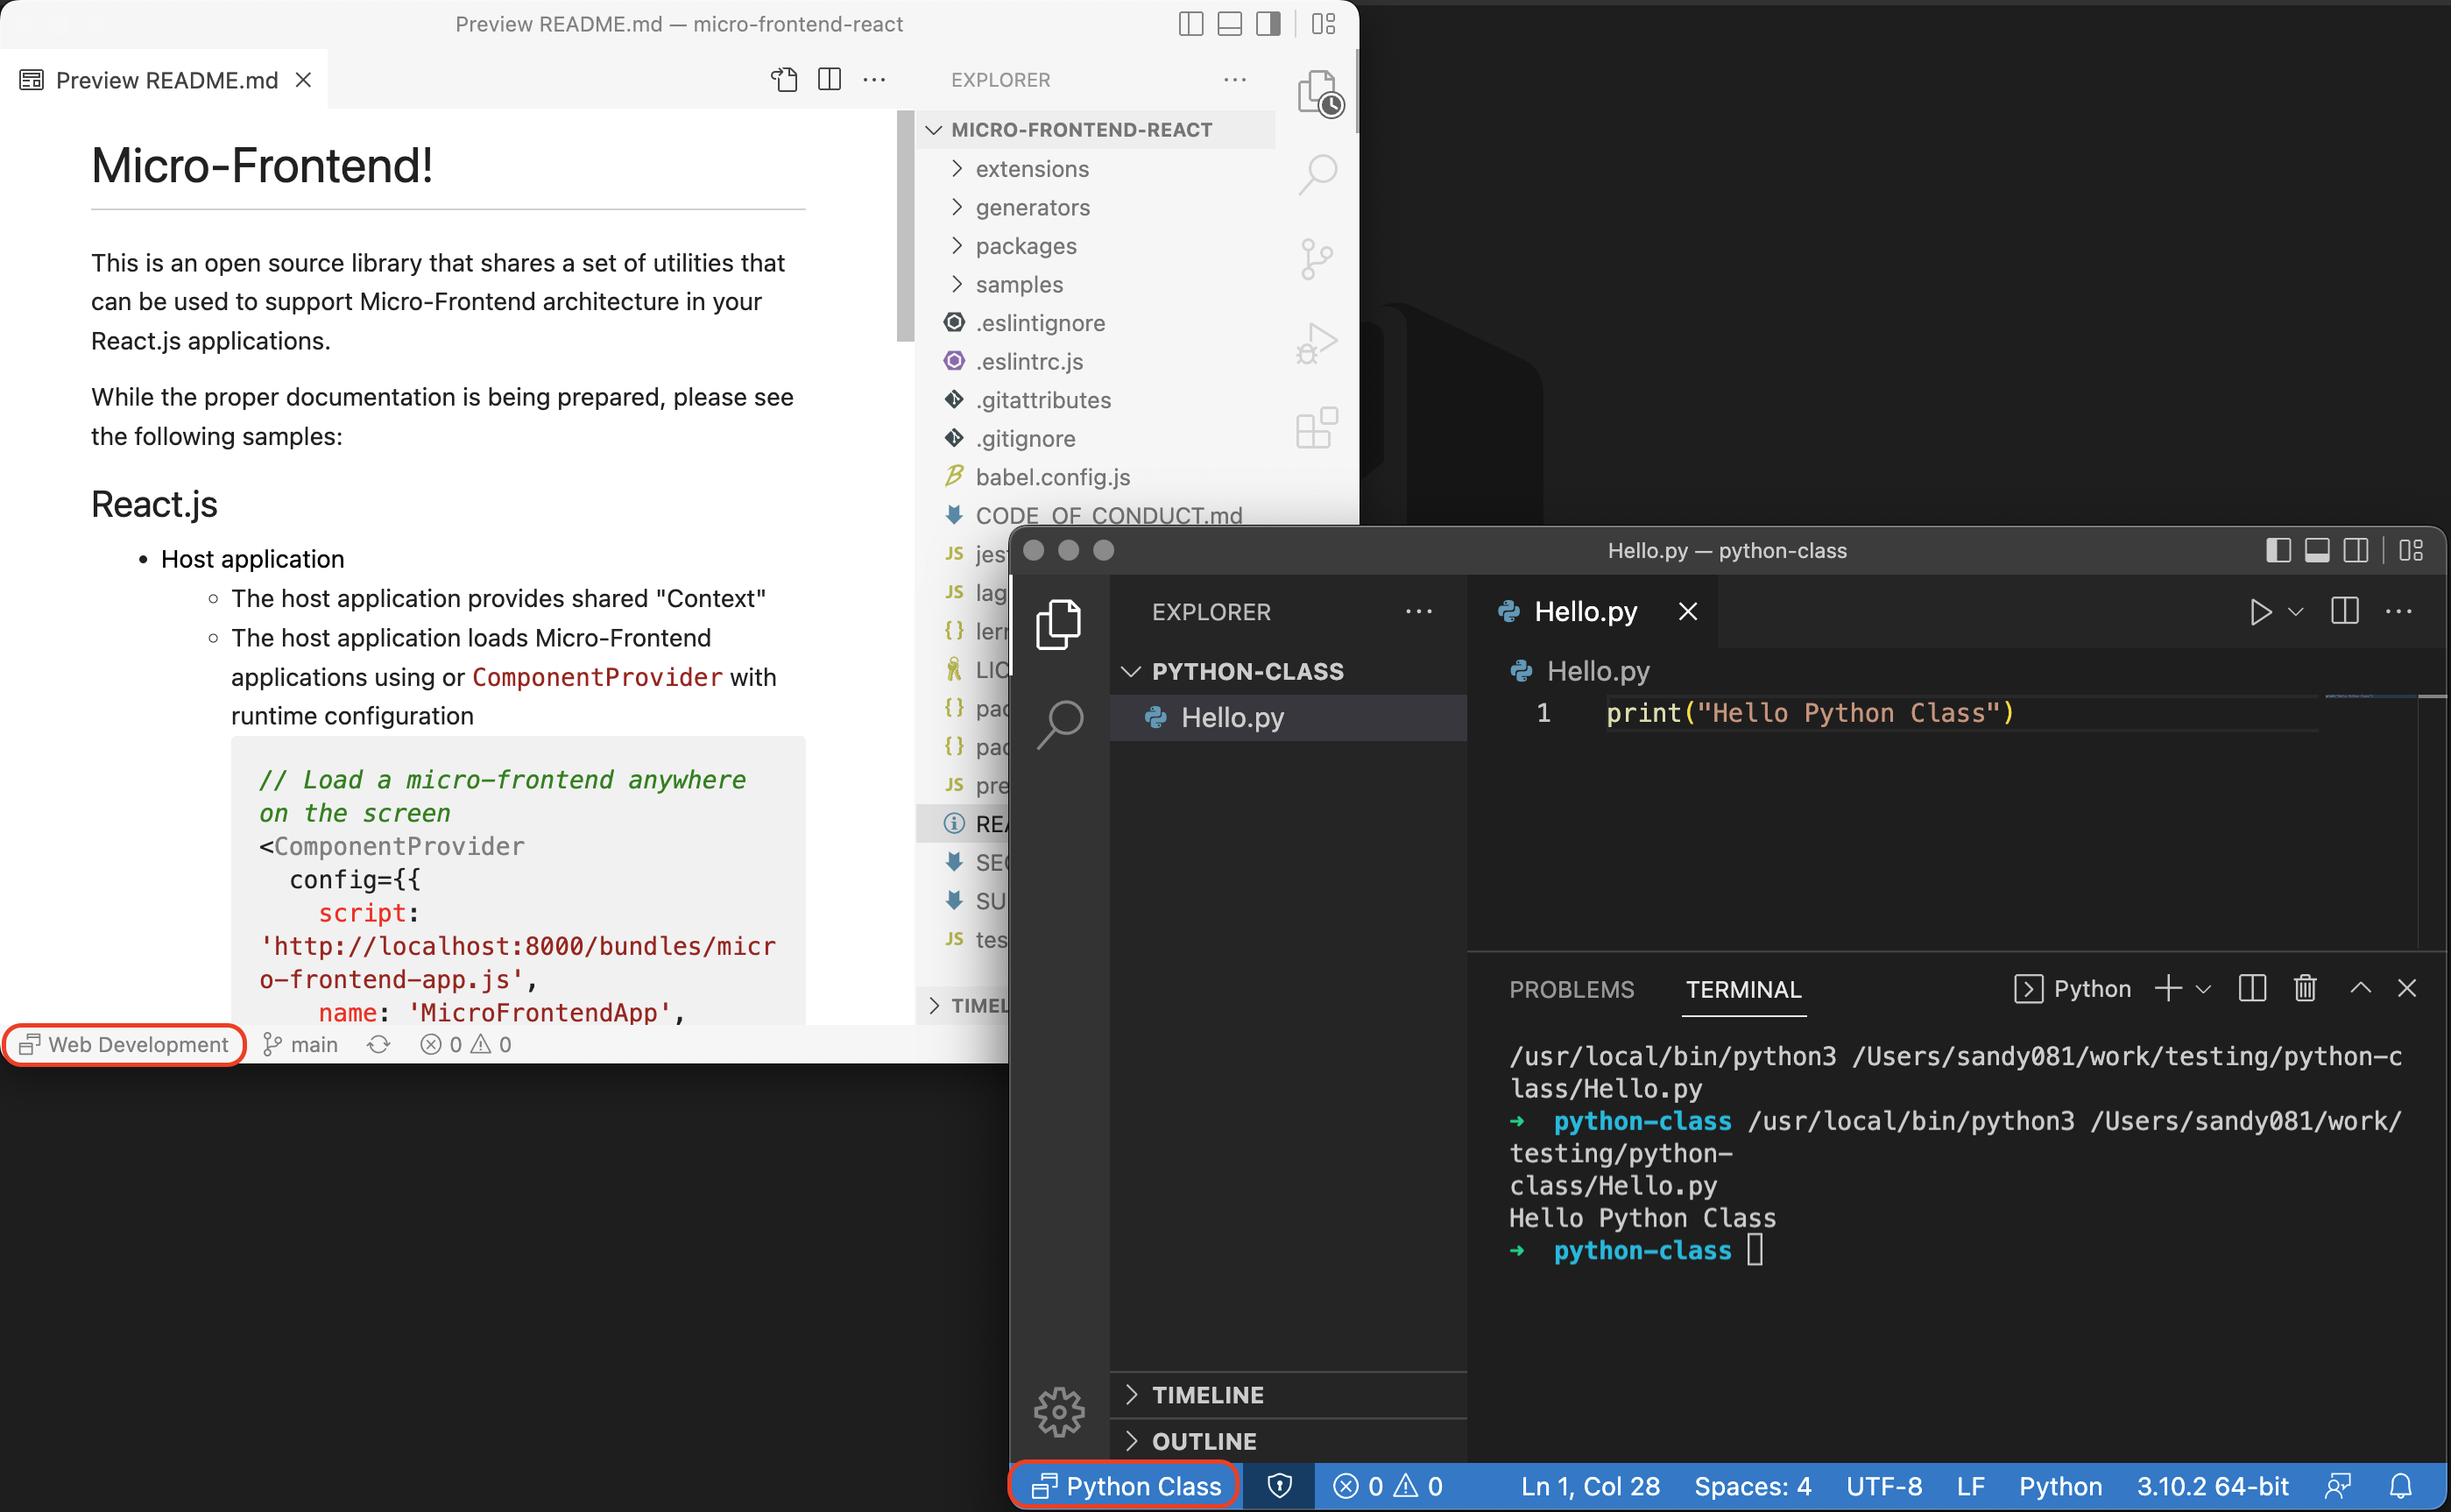This screenshot has width=2451, height=1512.
Task: Click the More Actions icon in Explorer header
Action: tap(1422, 612)
